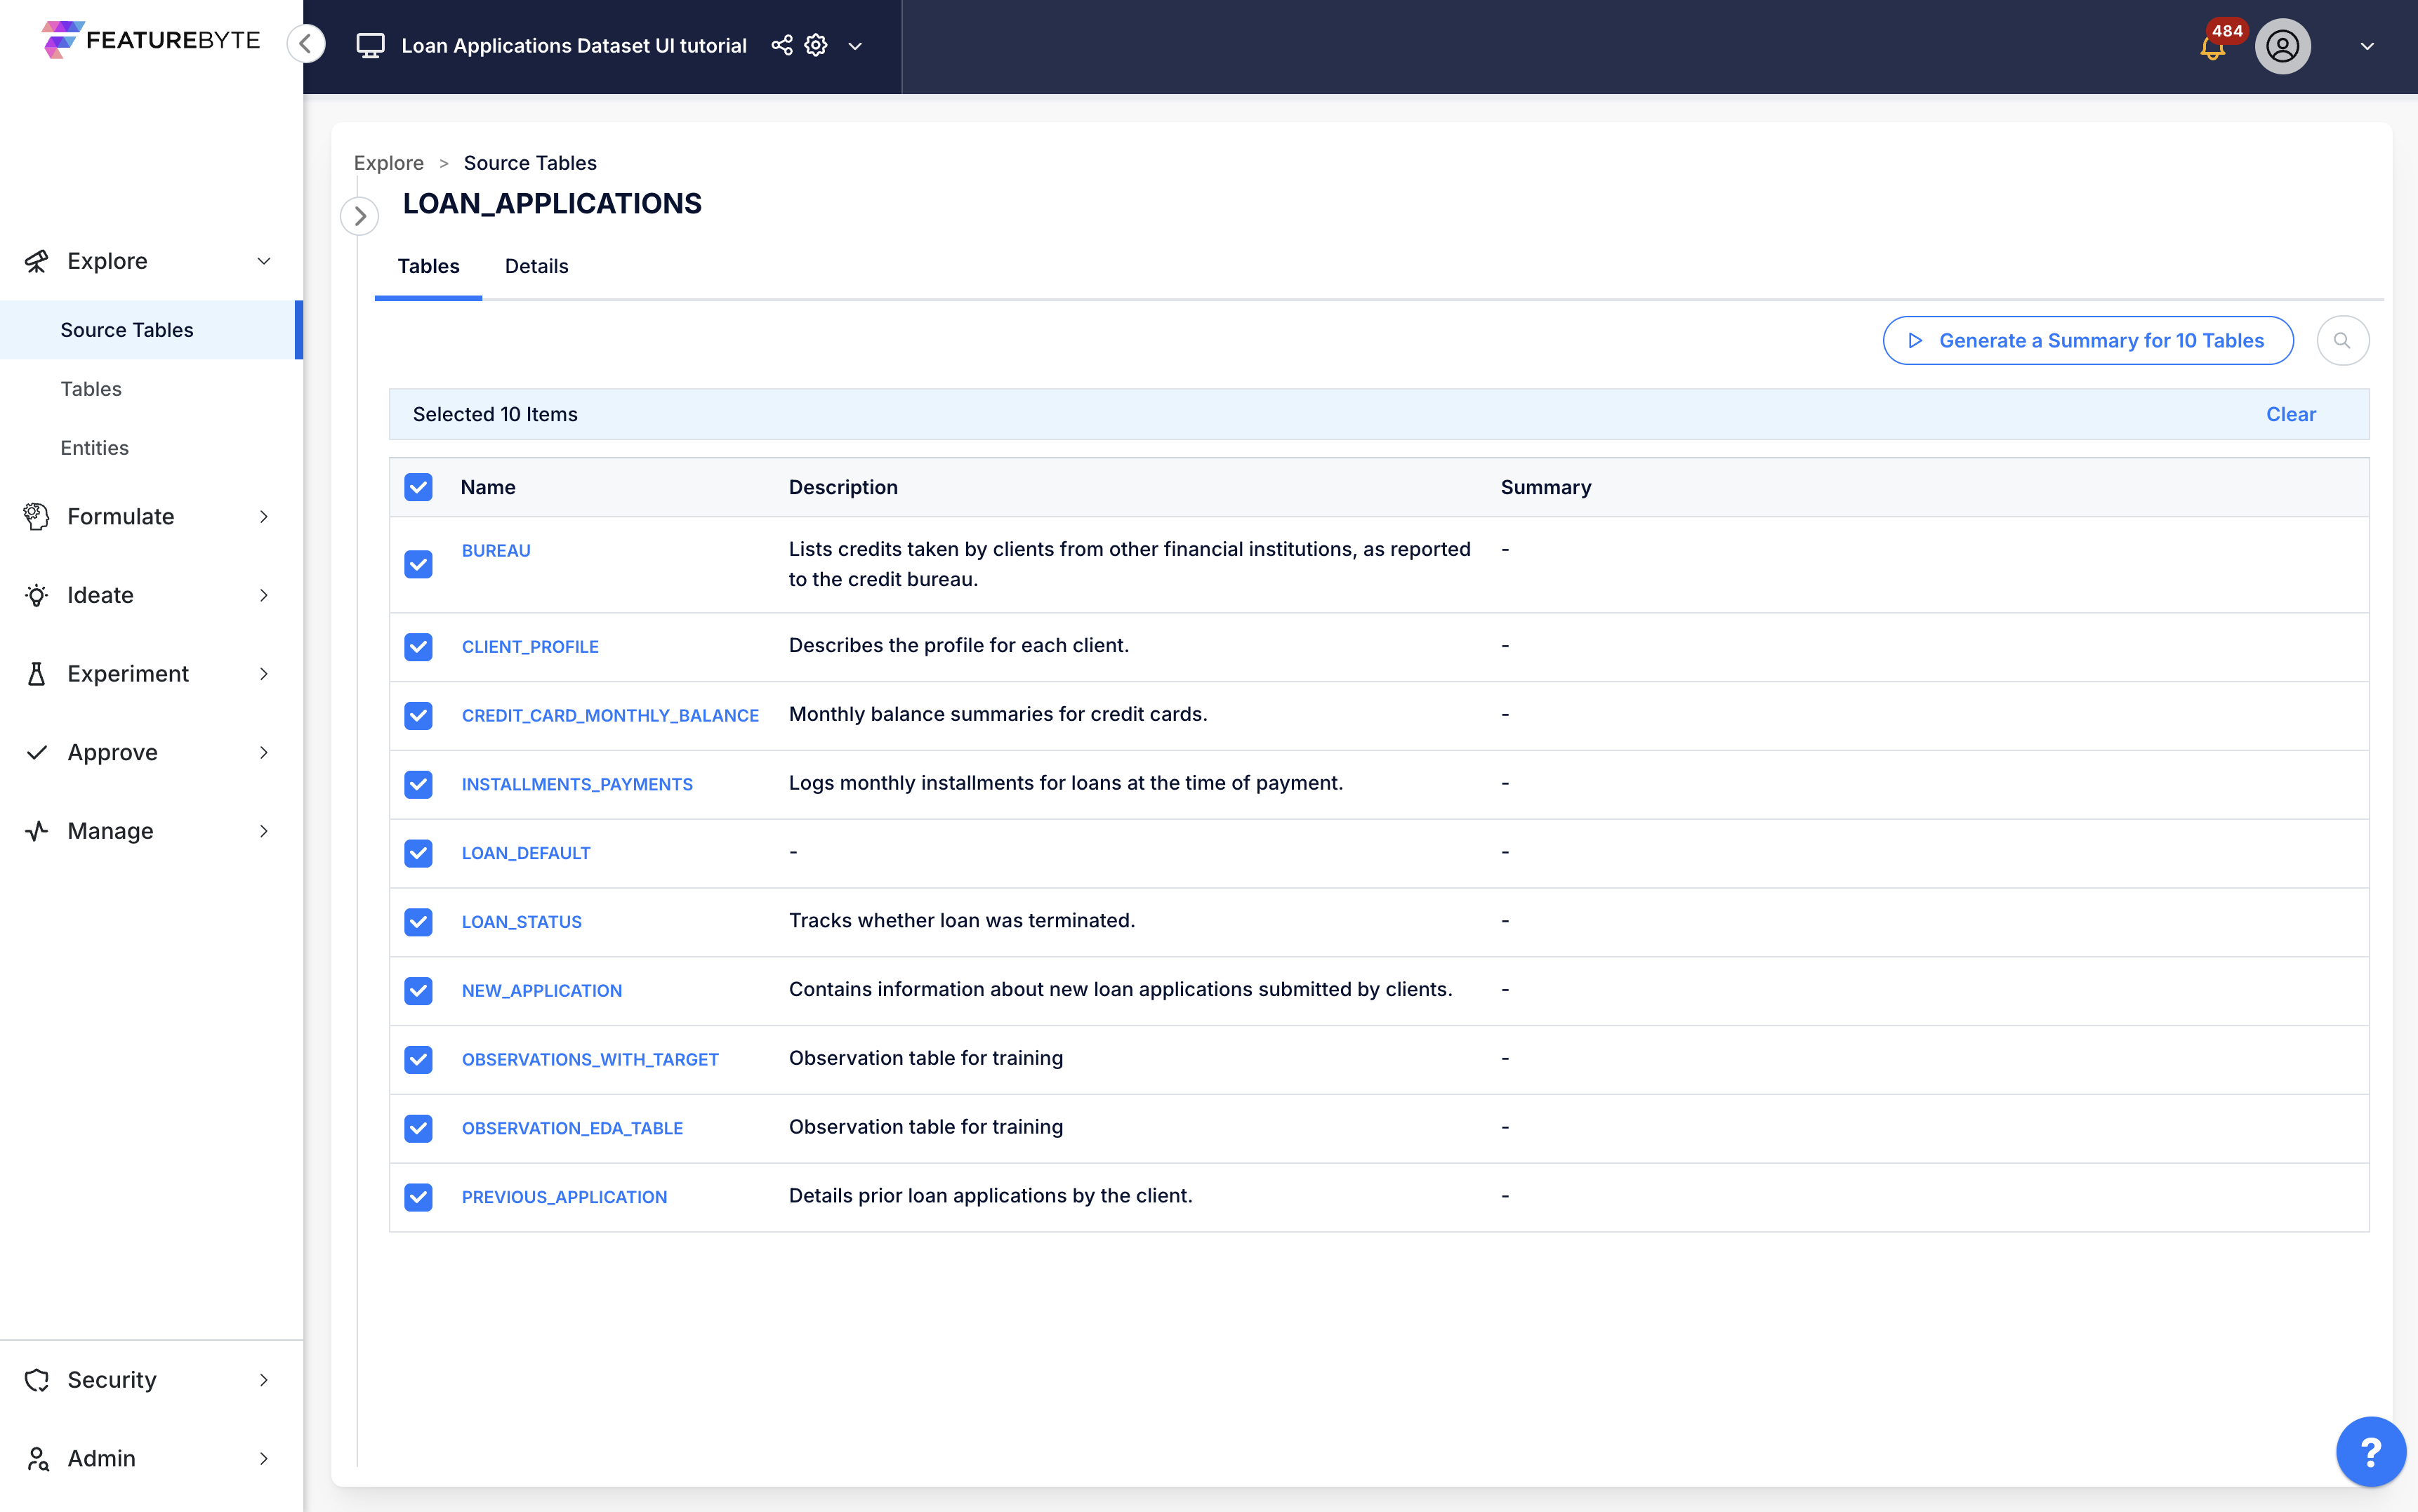Uncheck the BUREAU row checkbox

click(418, 564)
